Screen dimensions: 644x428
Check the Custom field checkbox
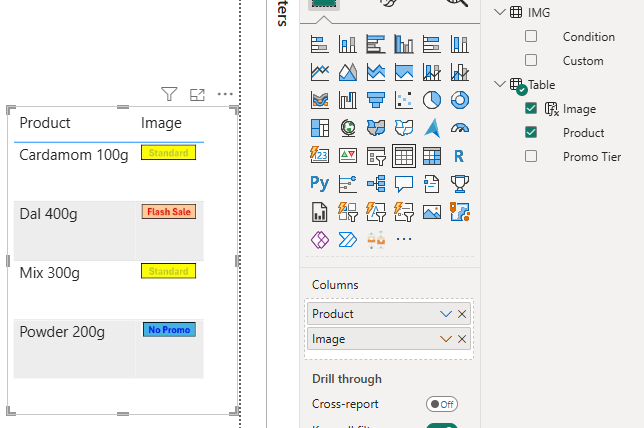[531, 60]
